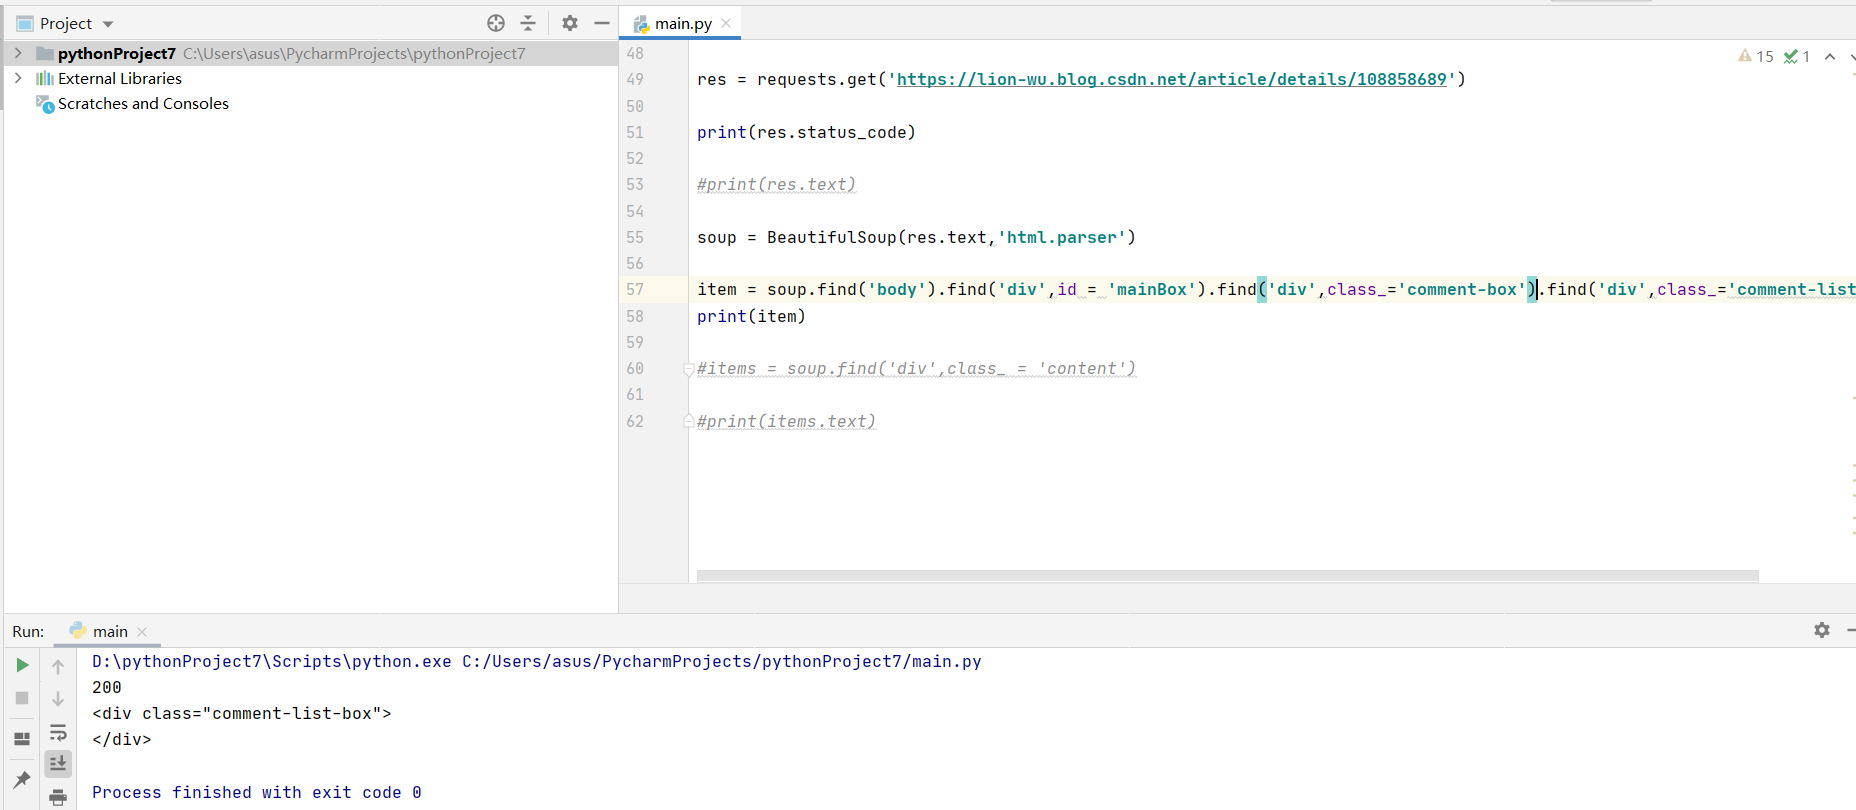Click main.py path in console output
The width and height of the screenshot is (1856, 810).
pyautogui.click(x=721, y=662)
